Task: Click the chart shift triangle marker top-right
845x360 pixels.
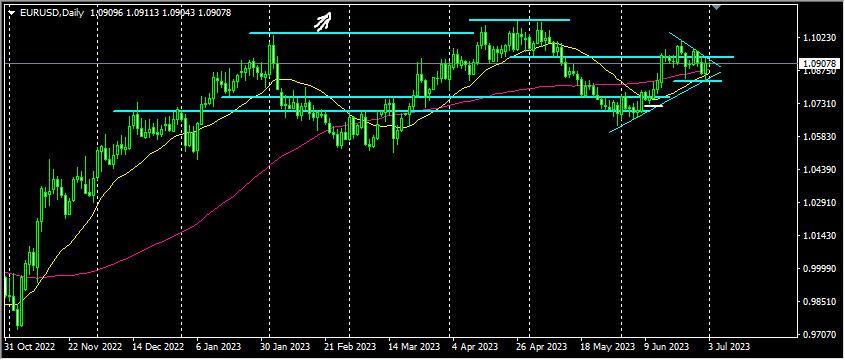Action: tap(716, 6)
